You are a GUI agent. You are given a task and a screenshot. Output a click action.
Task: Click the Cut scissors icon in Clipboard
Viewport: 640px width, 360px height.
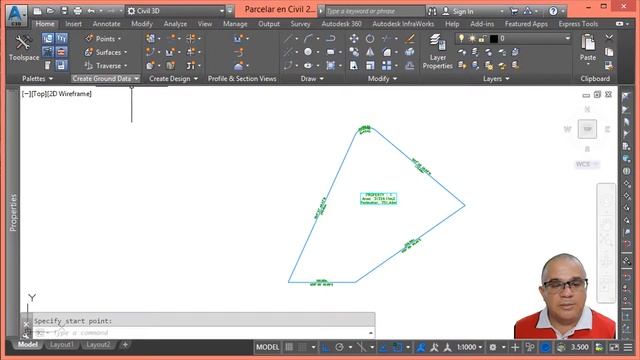(x=609, y=38)
